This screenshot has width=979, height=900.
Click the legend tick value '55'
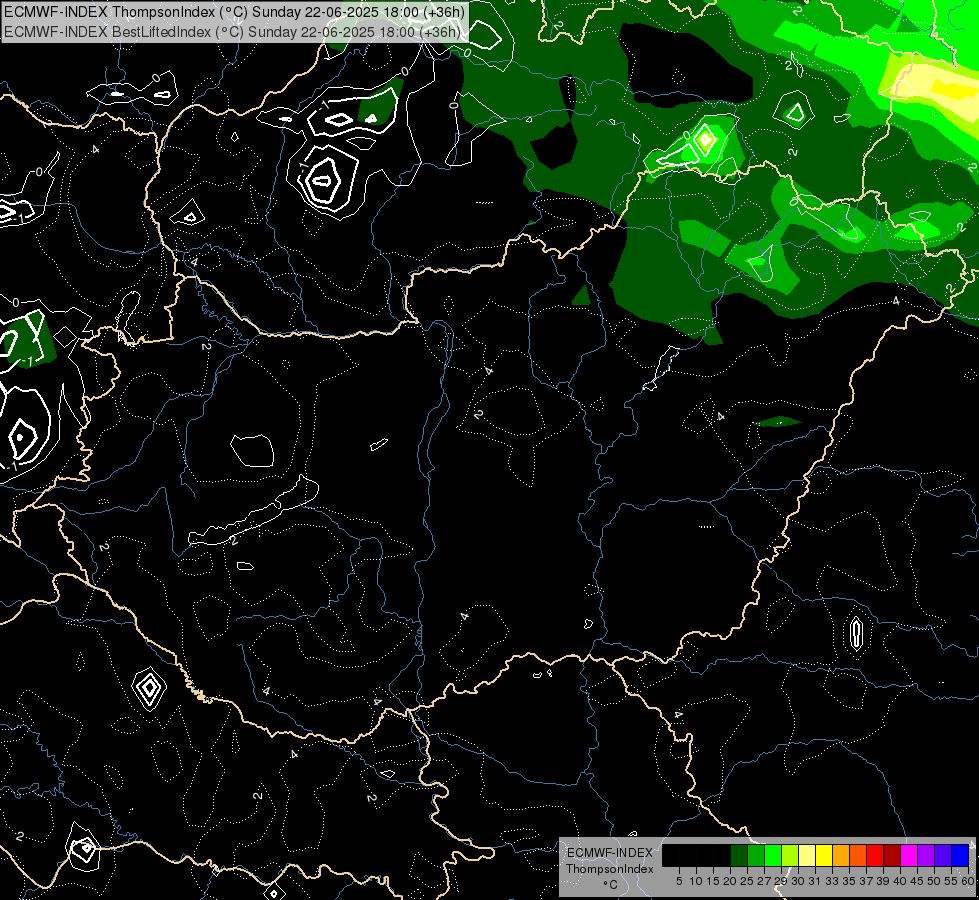(951, 881)
